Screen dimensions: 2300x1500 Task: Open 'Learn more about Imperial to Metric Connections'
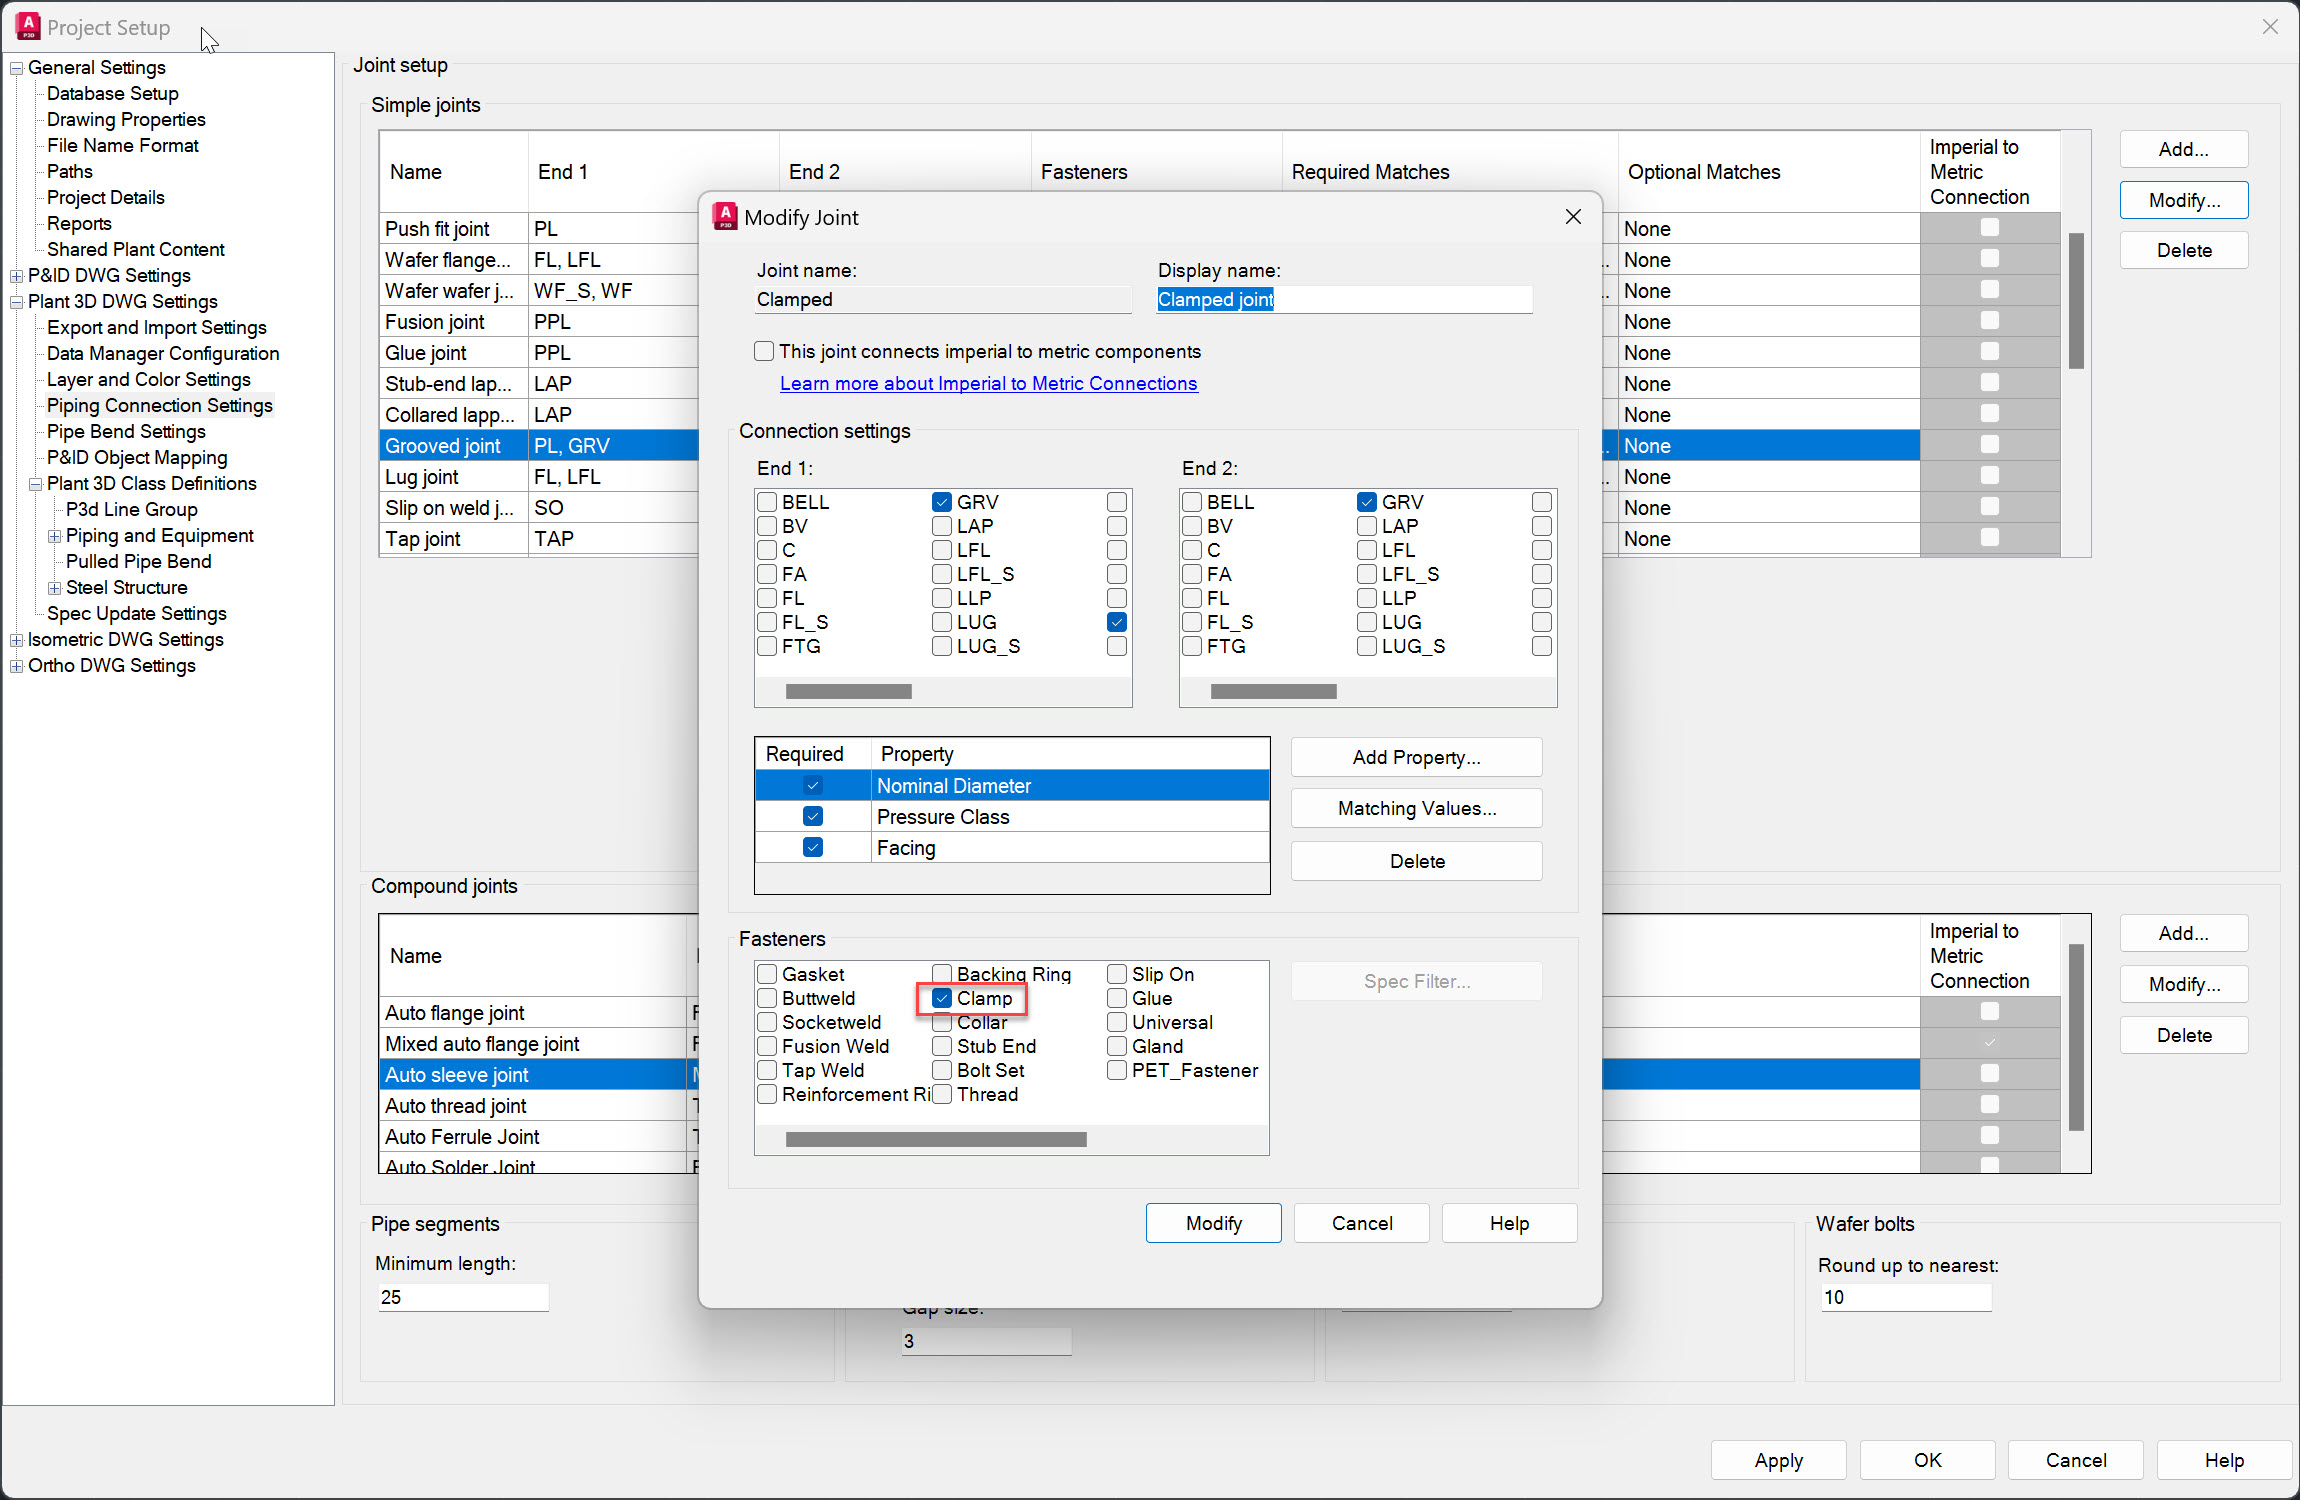tap(988, 383)
